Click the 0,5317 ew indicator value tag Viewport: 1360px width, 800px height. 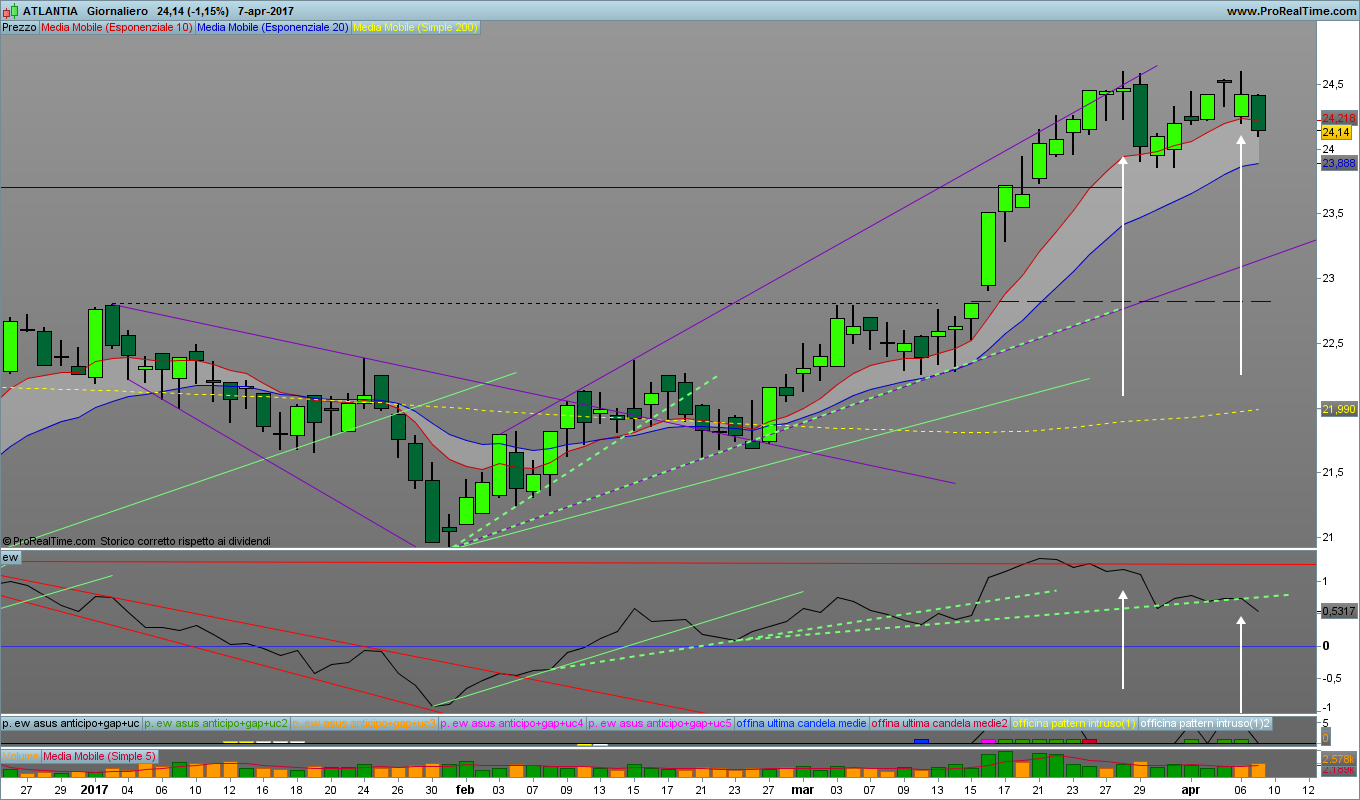(x=1338, y=610)
